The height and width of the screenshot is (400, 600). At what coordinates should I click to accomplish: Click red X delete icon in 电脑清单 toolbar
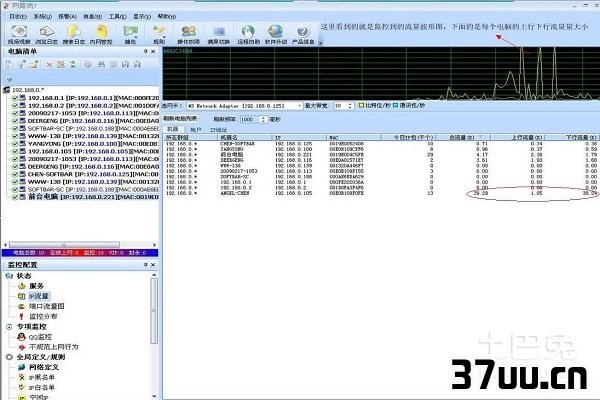coord(49,65)
